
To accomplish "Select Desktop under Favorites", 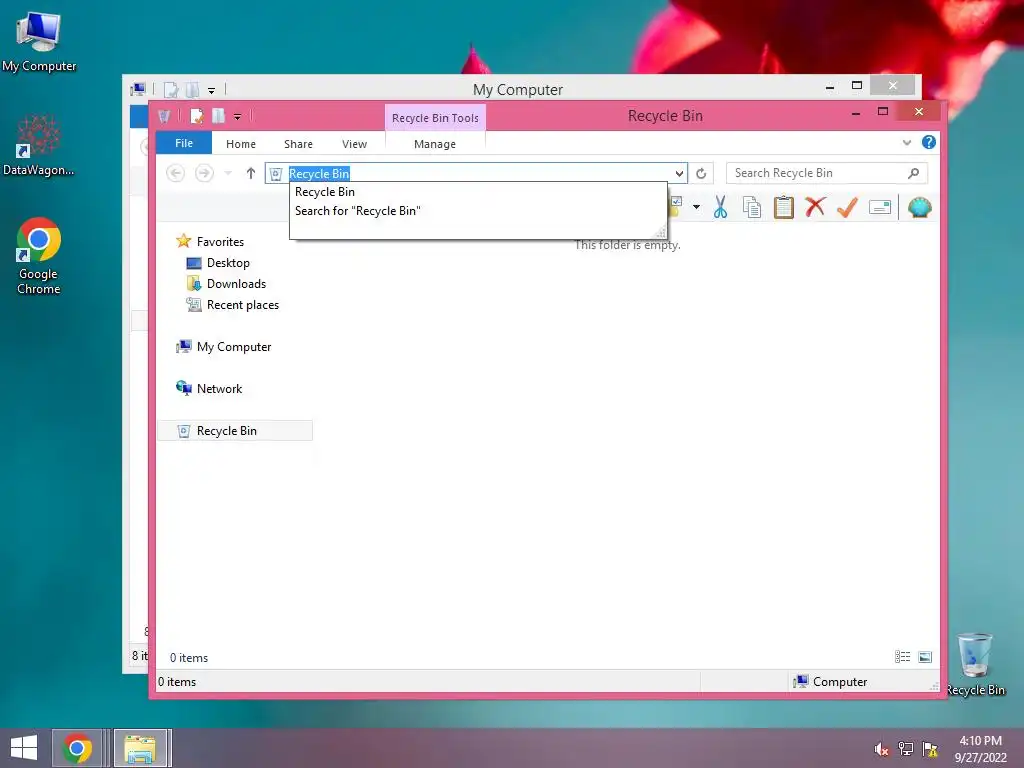I will (228, 263).
